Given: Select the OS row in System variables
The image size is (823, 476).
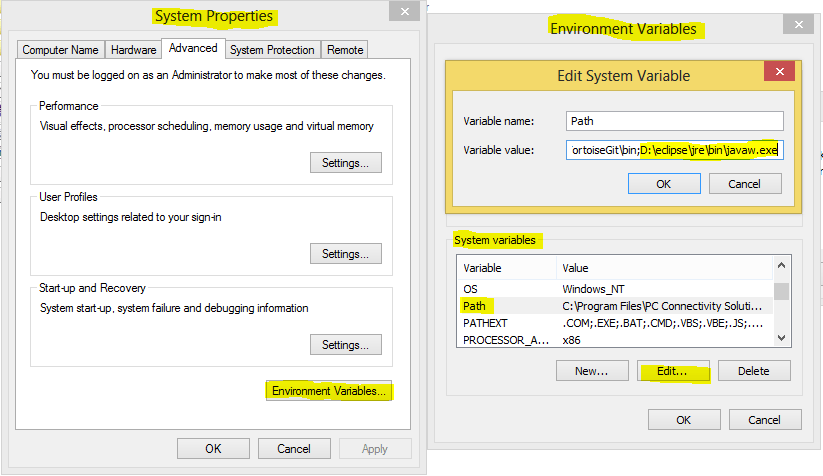Looking at the screenshot, I should (x=615, y=289).
